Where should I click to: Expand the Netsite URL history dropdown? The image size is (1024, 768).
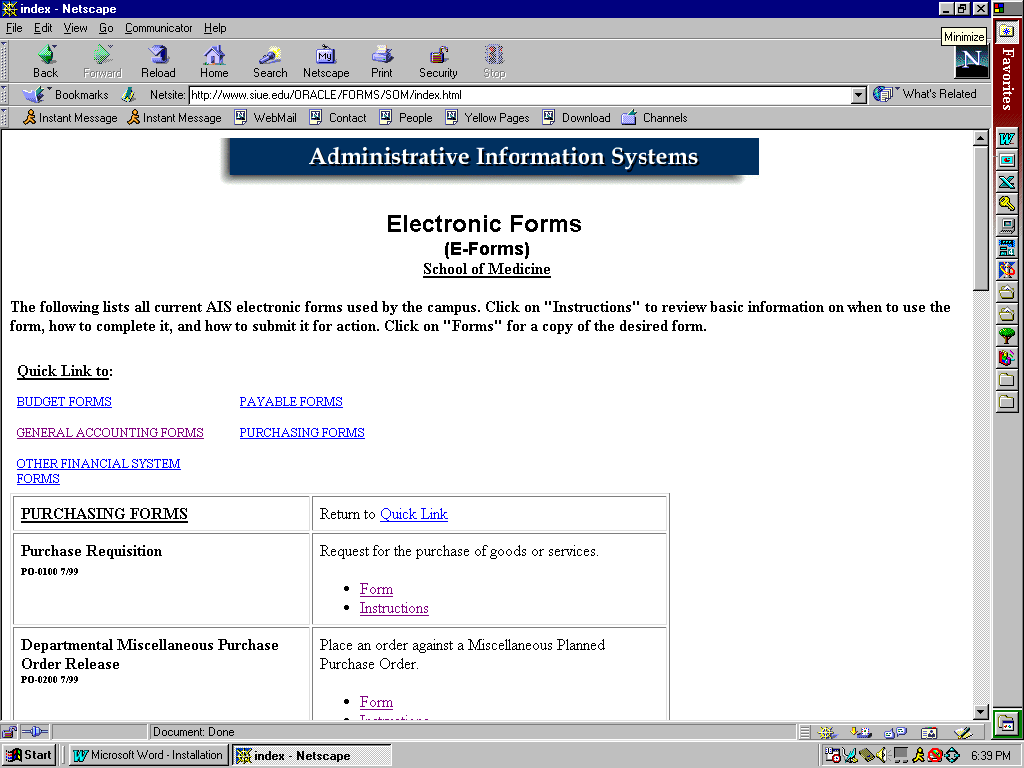pyautogui.click(x=858, y=95)
